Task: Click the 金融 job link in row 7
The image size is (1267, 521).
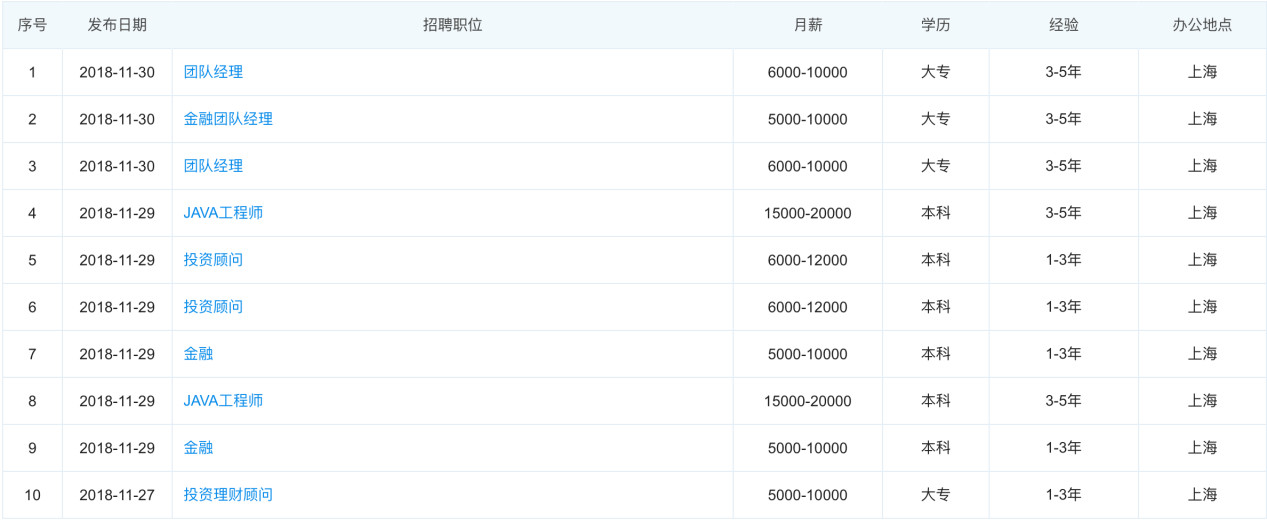Action: tap(198, 354)
